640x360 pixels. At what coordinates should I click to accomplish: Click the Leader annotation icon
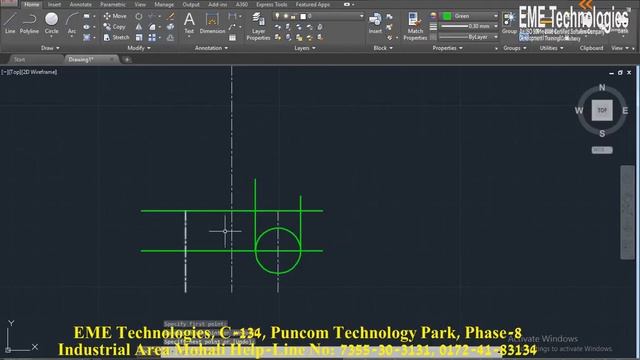coord(232,27)
